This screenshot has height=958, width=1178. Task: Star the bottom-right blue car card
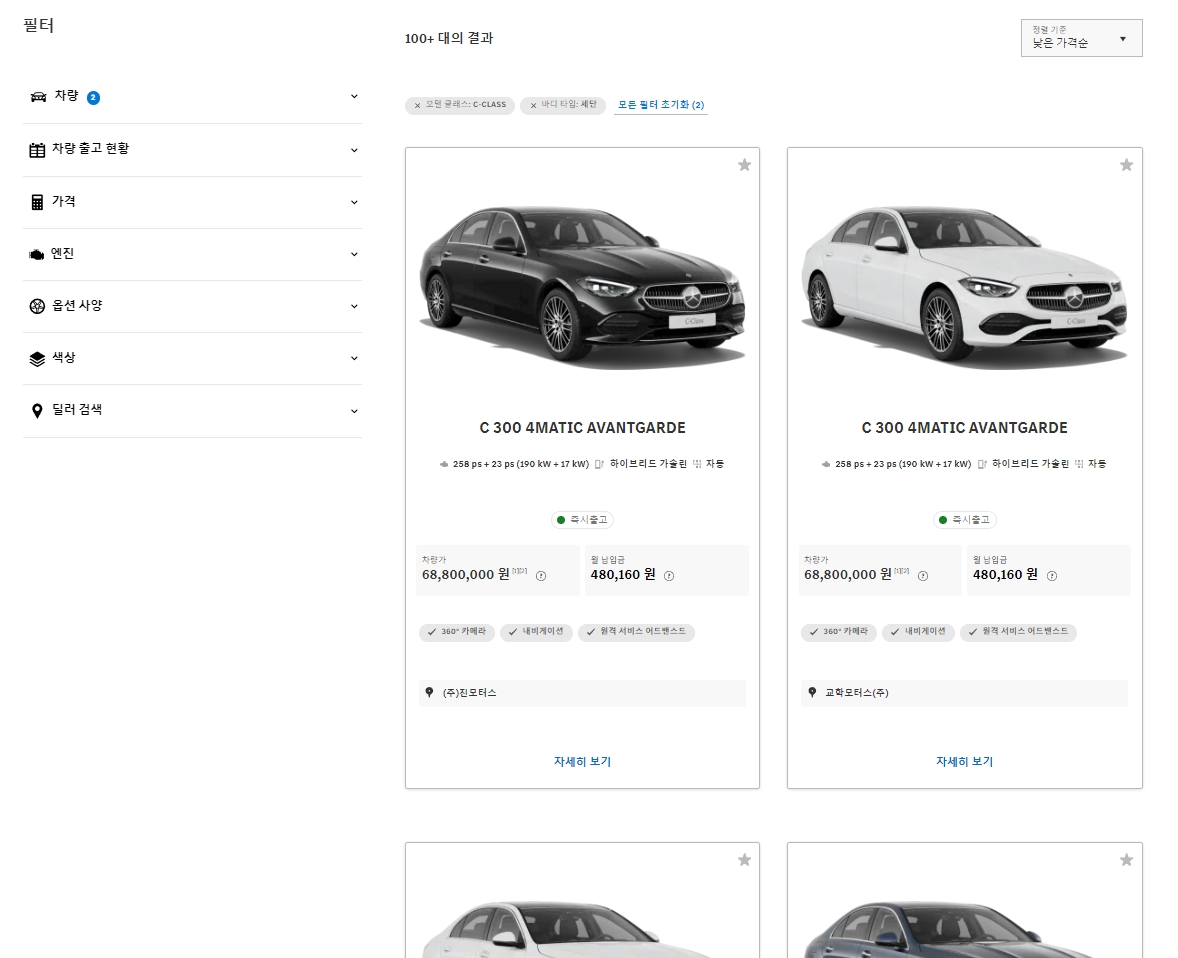tap(1126, 860)
